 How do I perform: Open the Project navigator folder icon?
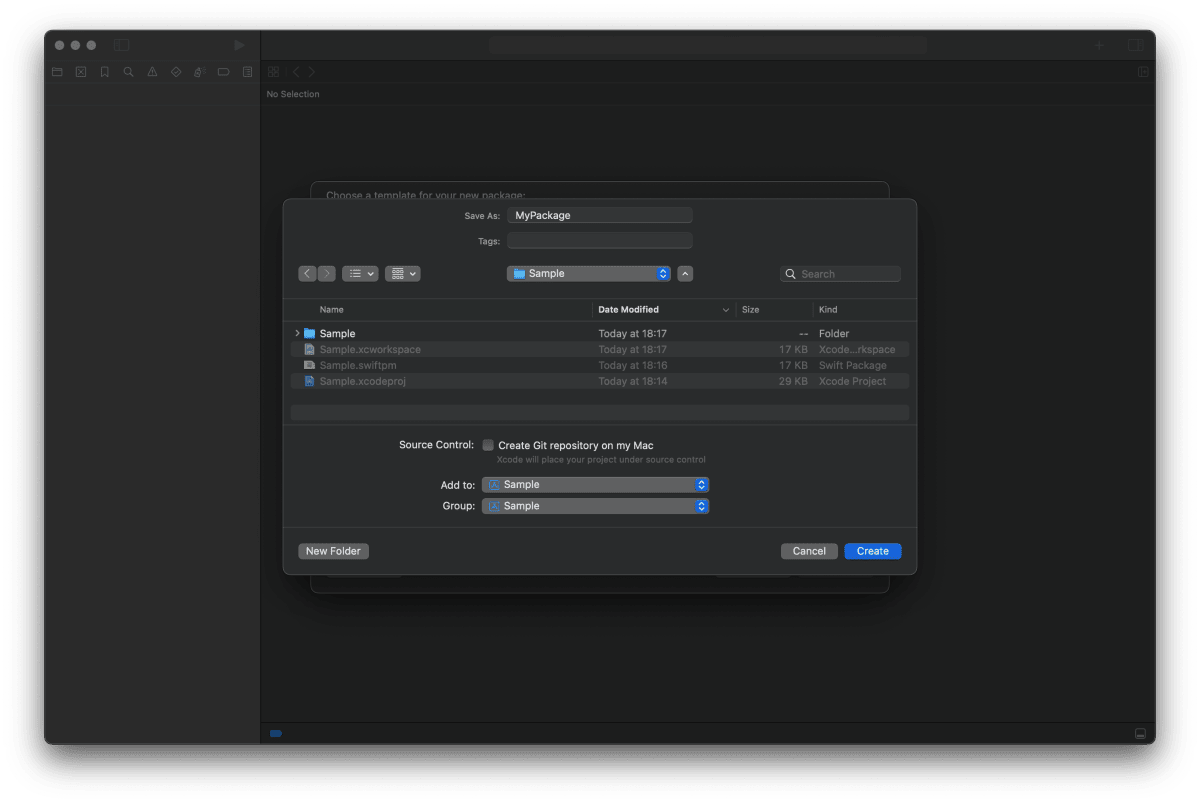(x=57, y=72)
